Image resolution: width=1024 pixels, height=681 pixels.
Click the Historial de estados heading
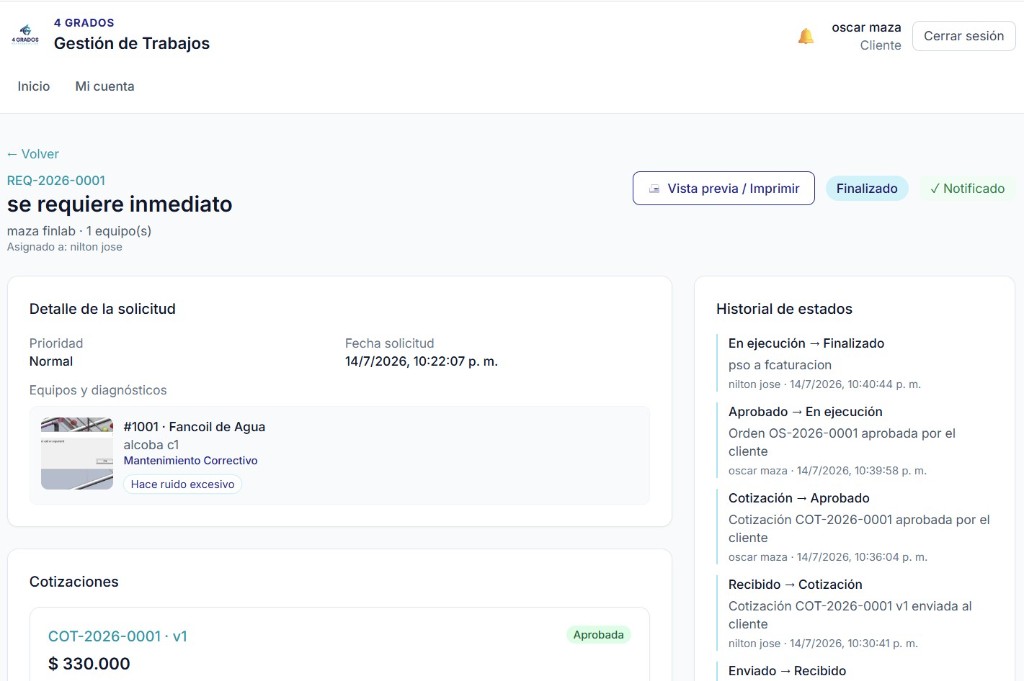point(784,309)
